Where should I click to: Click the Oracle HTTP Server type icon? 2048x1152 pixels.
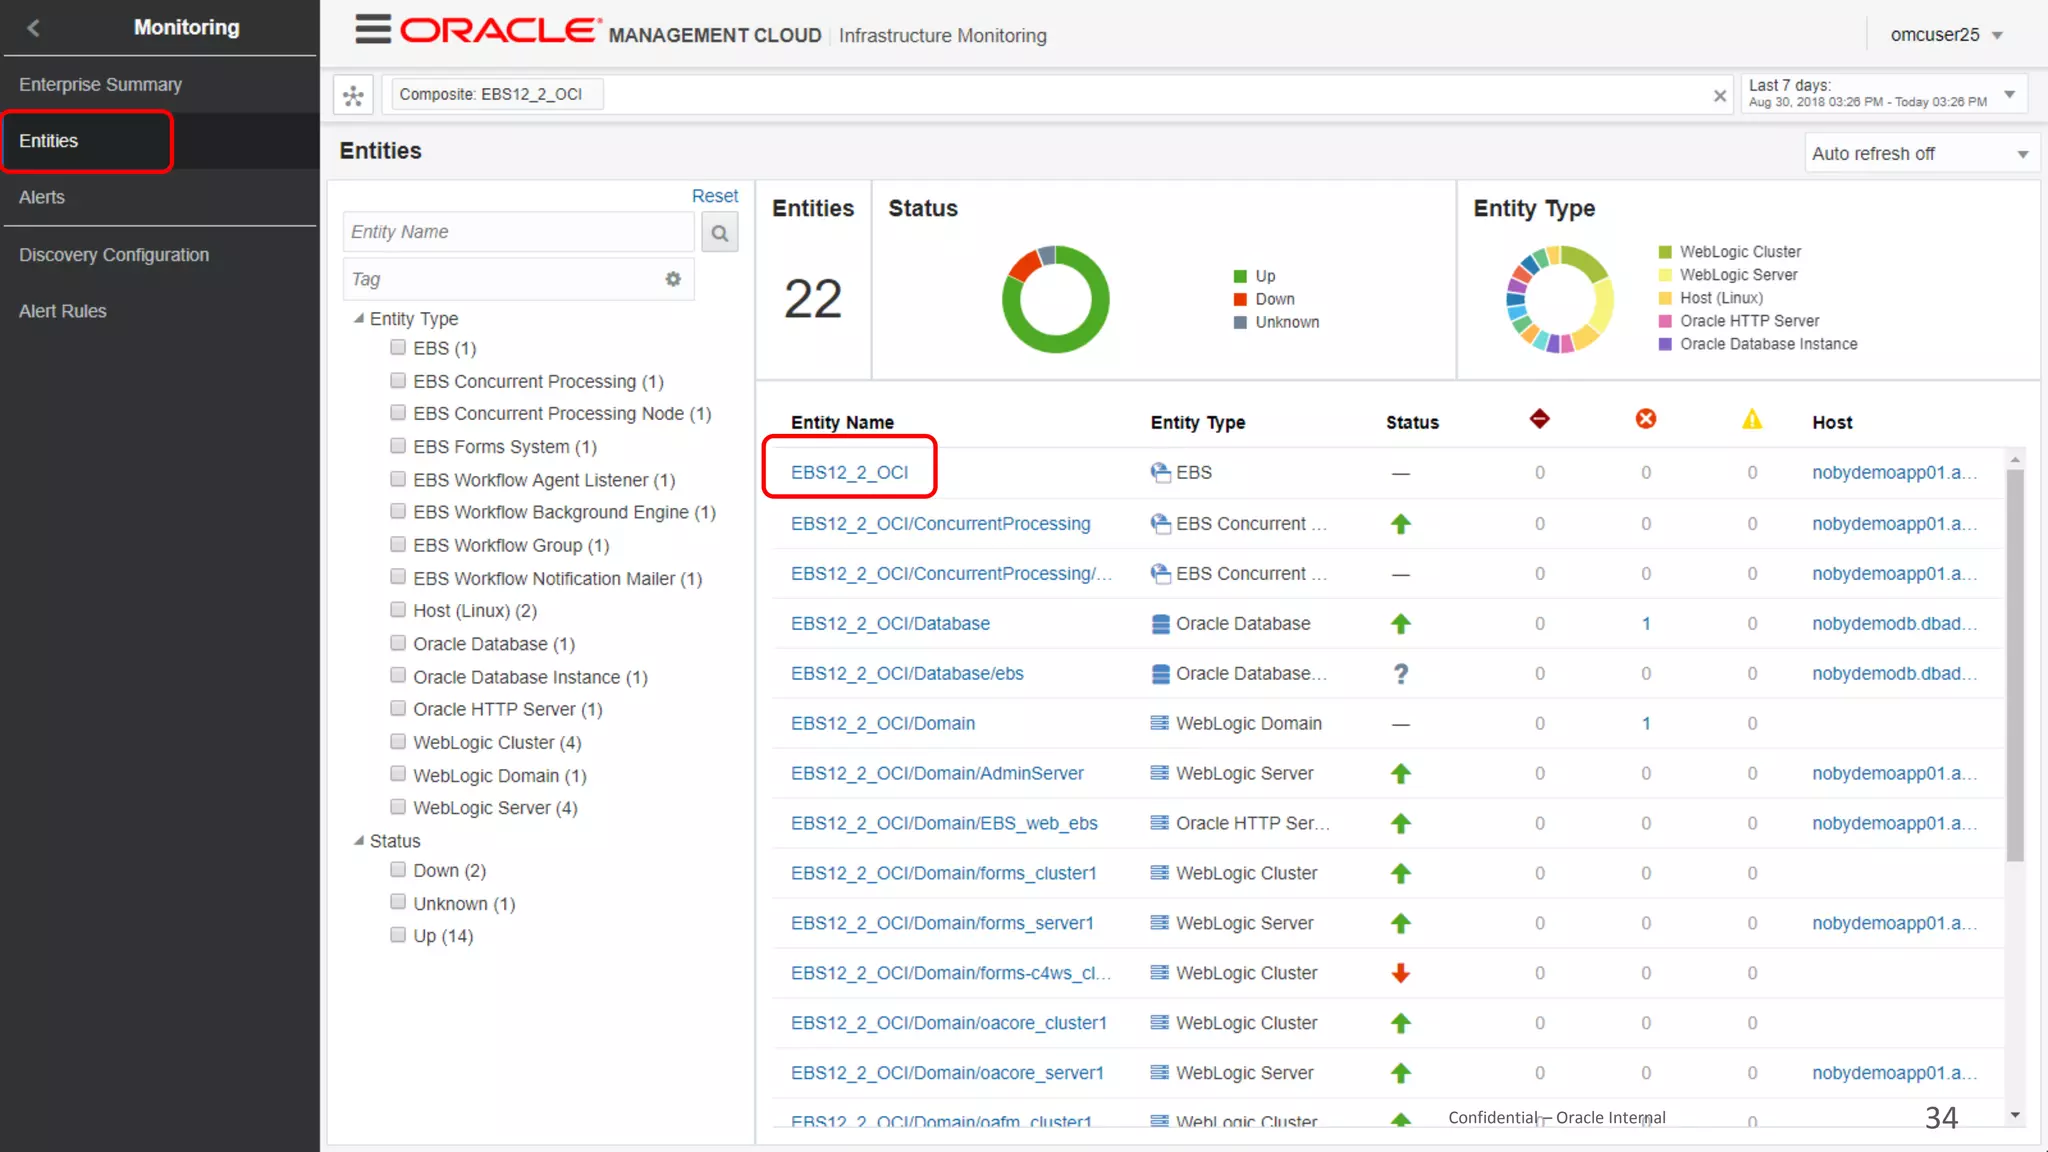tap(1160, 823)
